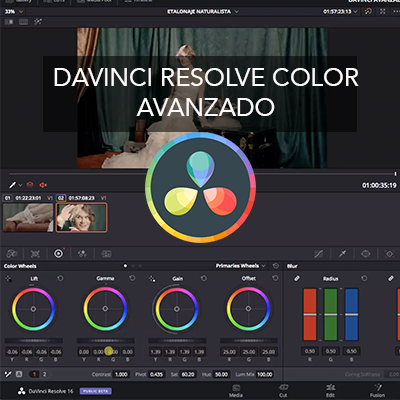Adjust the Gamma color wheel center
Image resolution: width=400 pixels, height=400 pixels.
(105, 309)
